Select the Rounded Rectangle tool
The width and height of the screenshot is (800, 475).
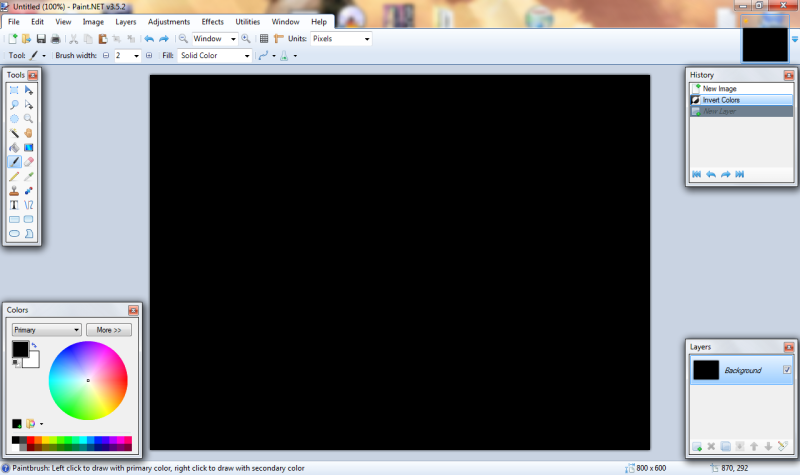pyautogui.click(x=29, y=219)
